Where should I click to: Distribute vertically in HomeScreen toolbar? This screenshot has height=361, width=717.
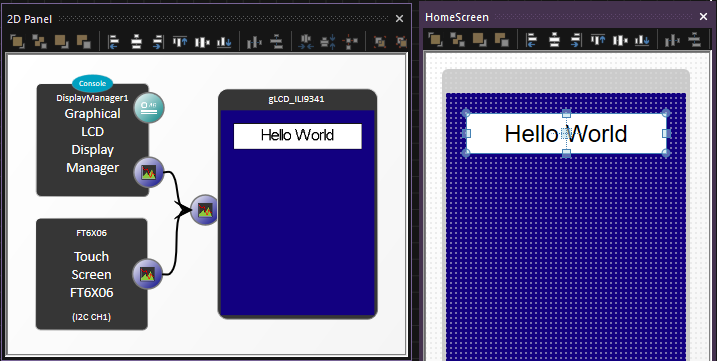[694, 40]
